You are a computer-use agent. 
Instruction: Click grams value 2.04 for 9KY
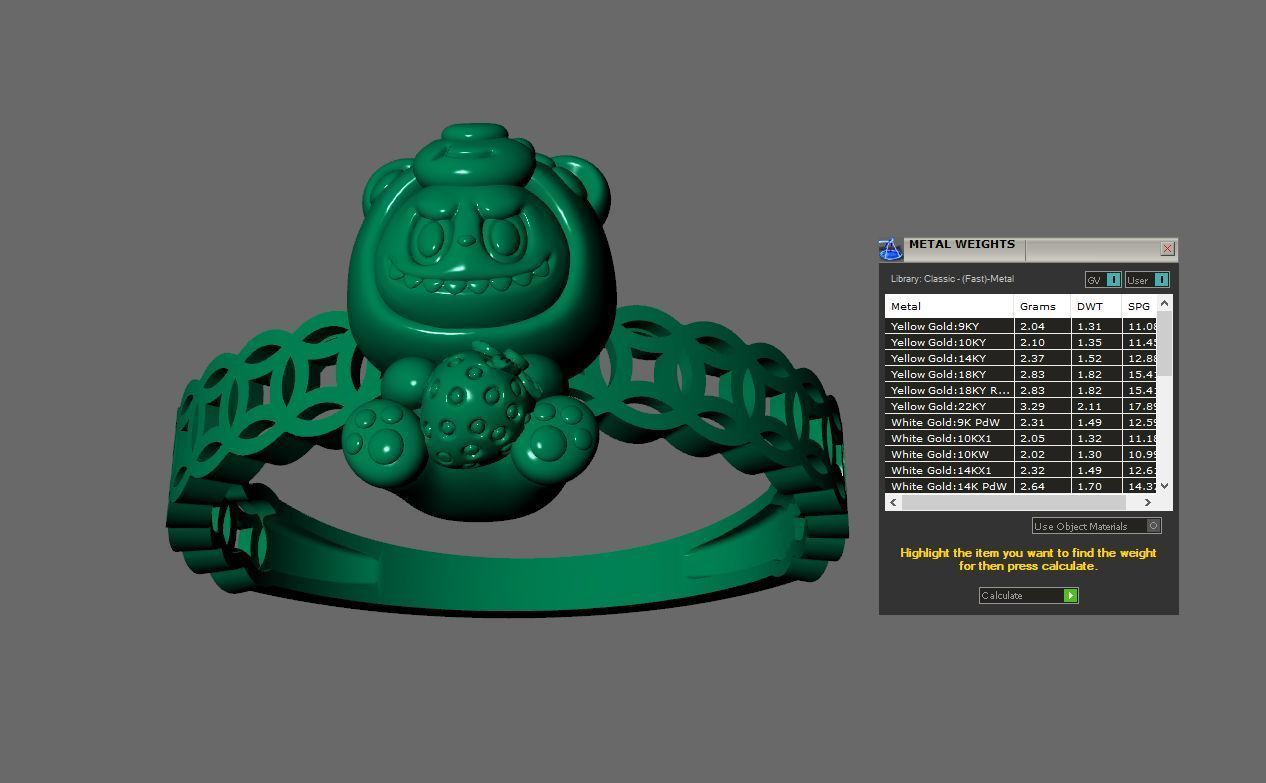pos(1032,326)
